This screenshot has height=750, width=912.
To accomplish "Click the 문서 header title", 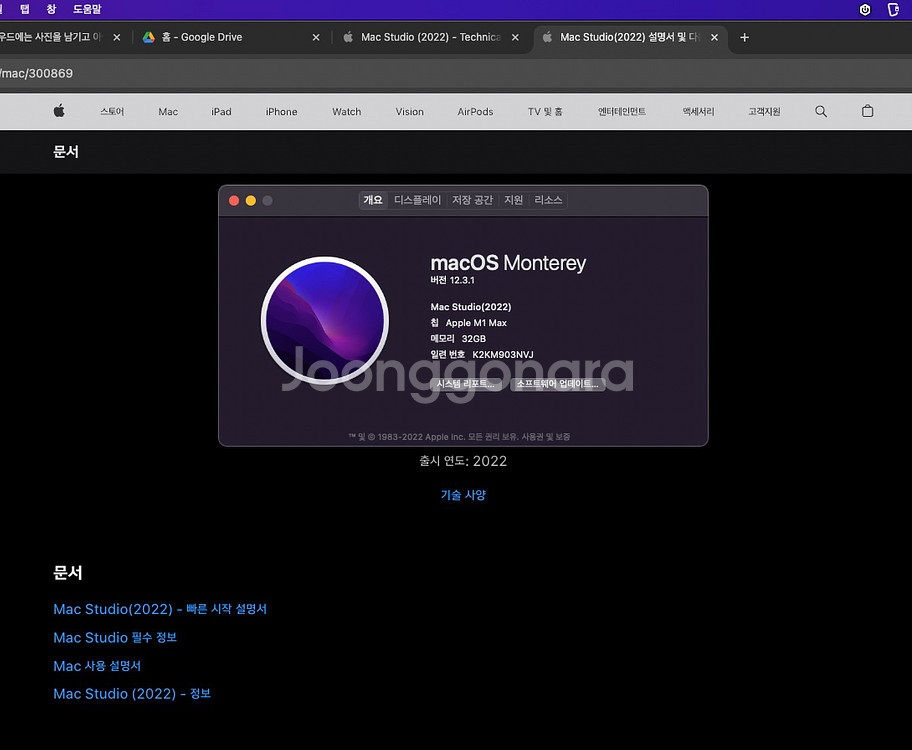I will [x=66, y=152].
